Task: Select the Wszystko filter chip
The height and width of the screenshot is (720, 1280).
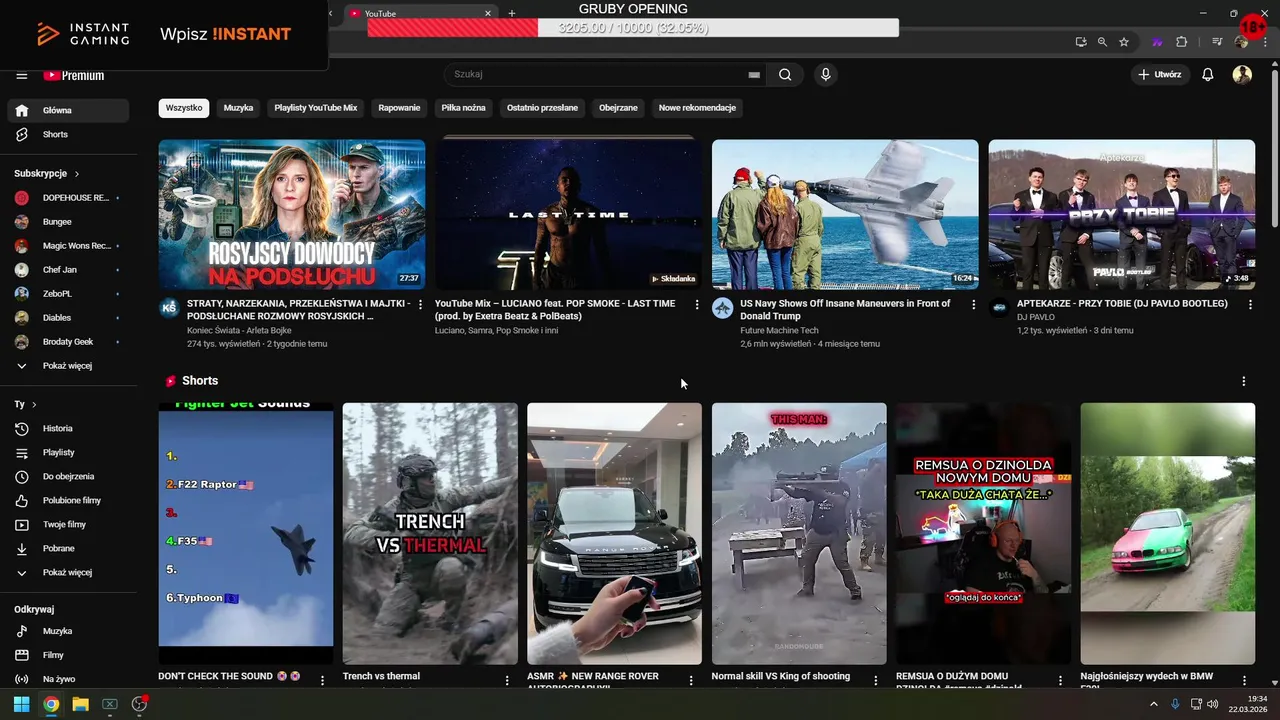Action: click(184, 108)
